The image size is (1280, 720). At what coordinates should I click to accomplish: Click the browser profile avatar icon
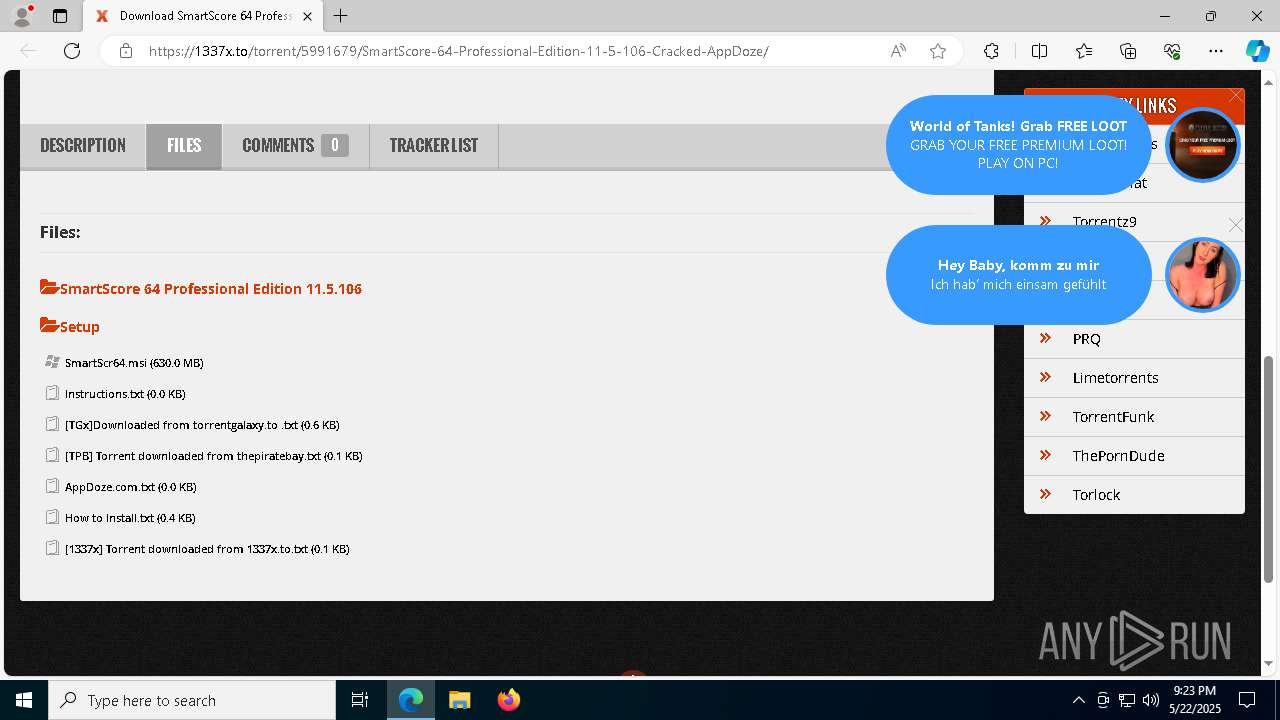(x=22, y=16)
